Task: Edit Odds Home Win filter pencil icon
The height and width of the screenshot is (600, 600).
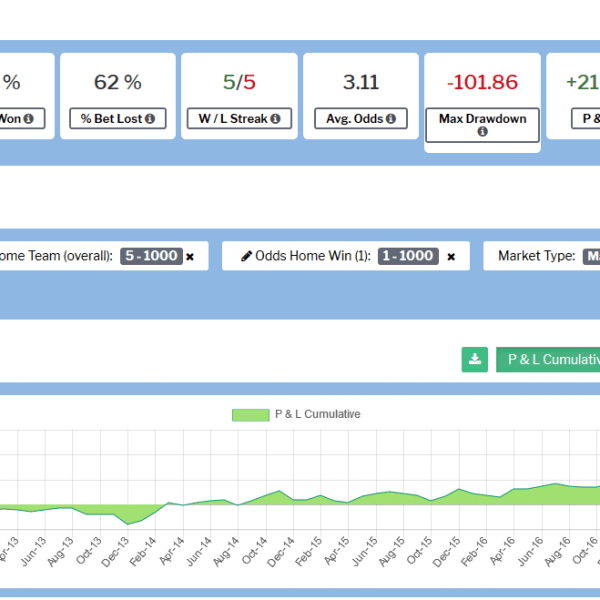Action: (x=246, y=256)
